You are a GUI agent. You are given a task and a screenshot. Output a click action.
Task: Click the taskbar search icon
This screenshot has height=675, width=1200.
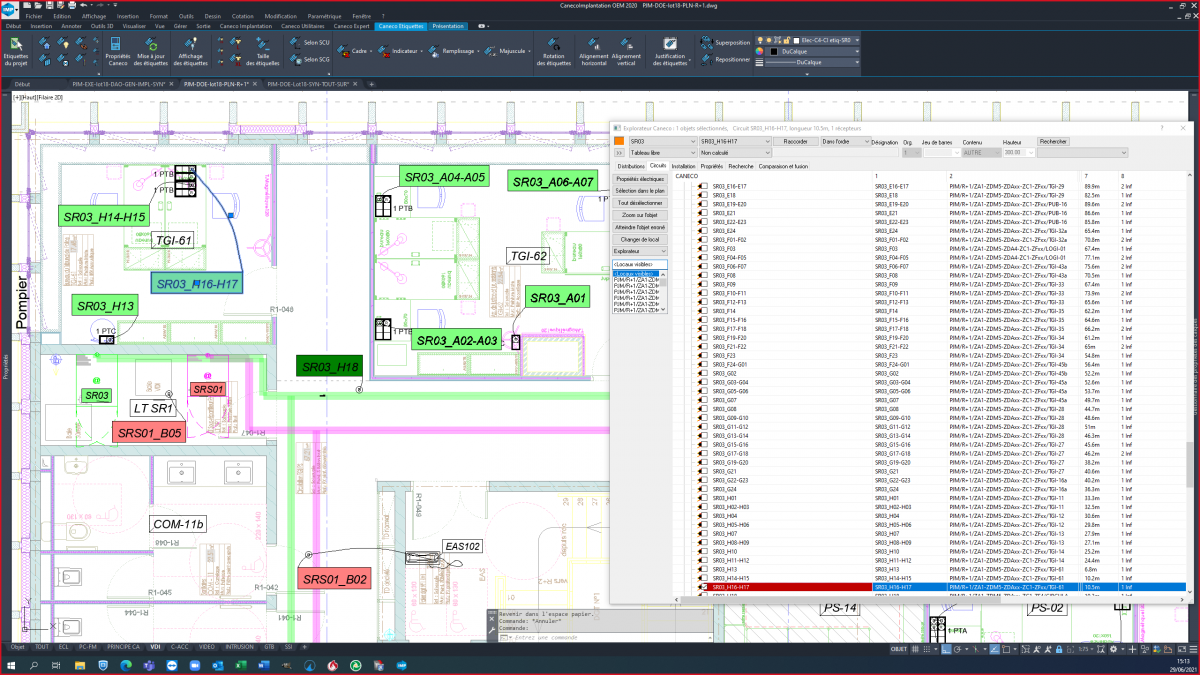[34, 664]
